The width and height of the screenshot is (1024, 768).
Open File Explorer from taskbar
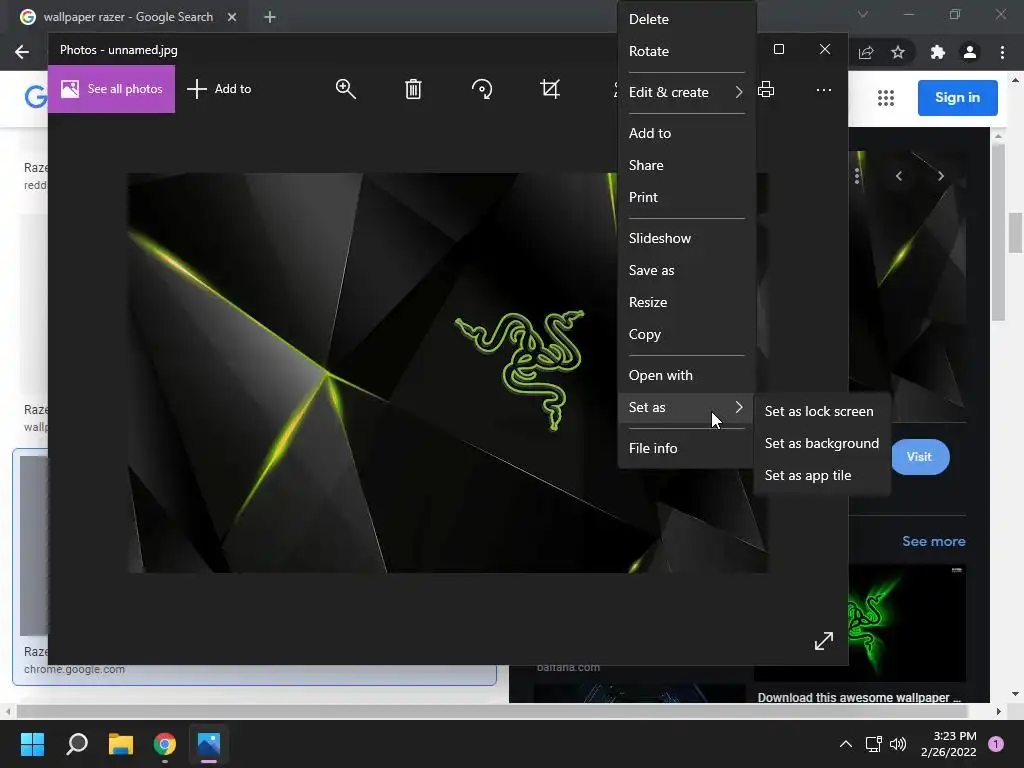pos(121,744)
